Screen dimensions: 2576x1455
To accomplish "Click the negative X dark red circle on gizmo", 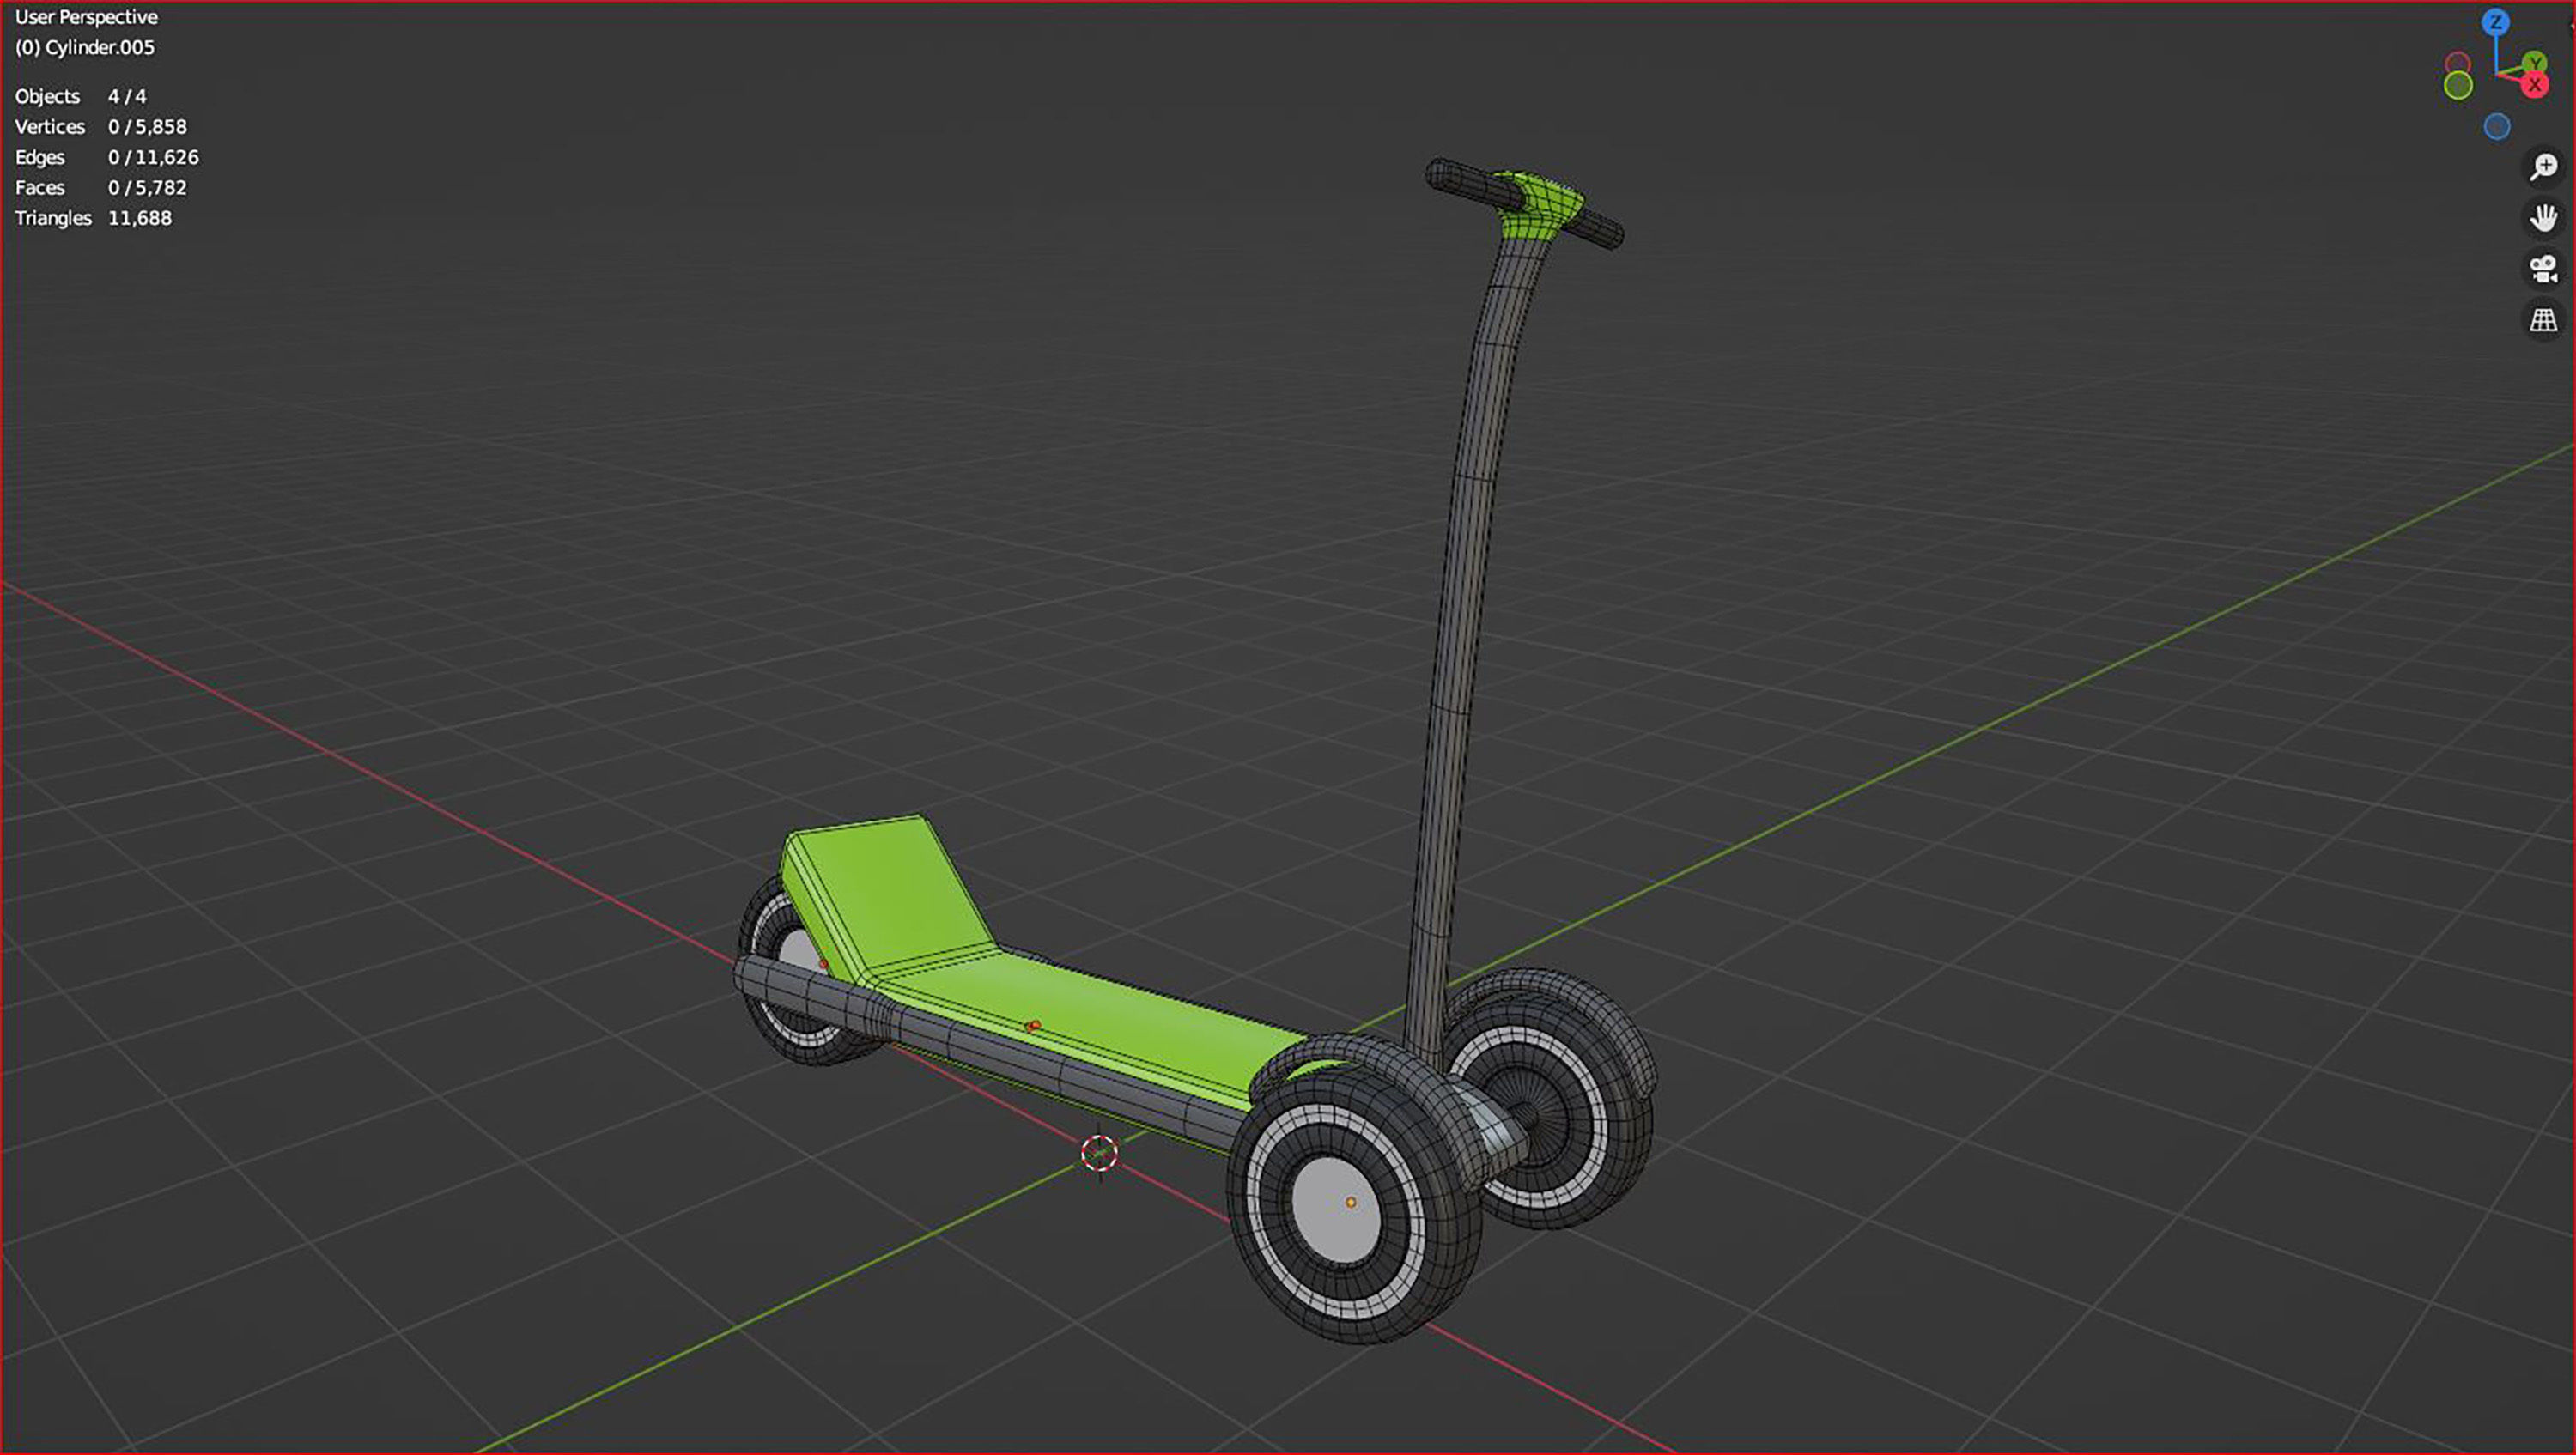I will tap(2457, 65).
